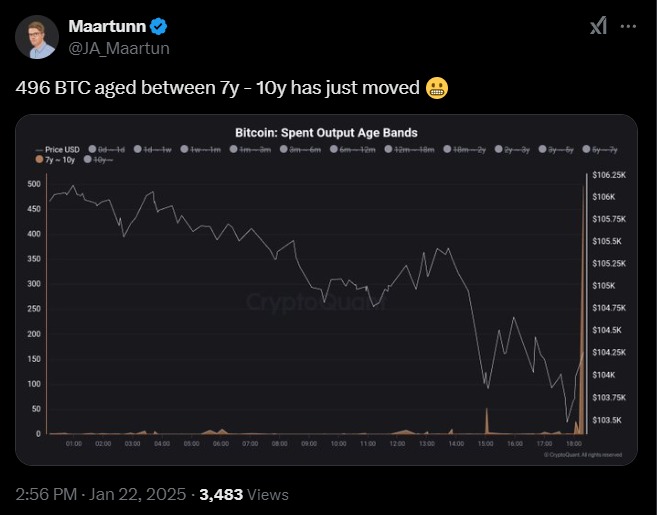Click the Maartunn display name

[107, 26]
